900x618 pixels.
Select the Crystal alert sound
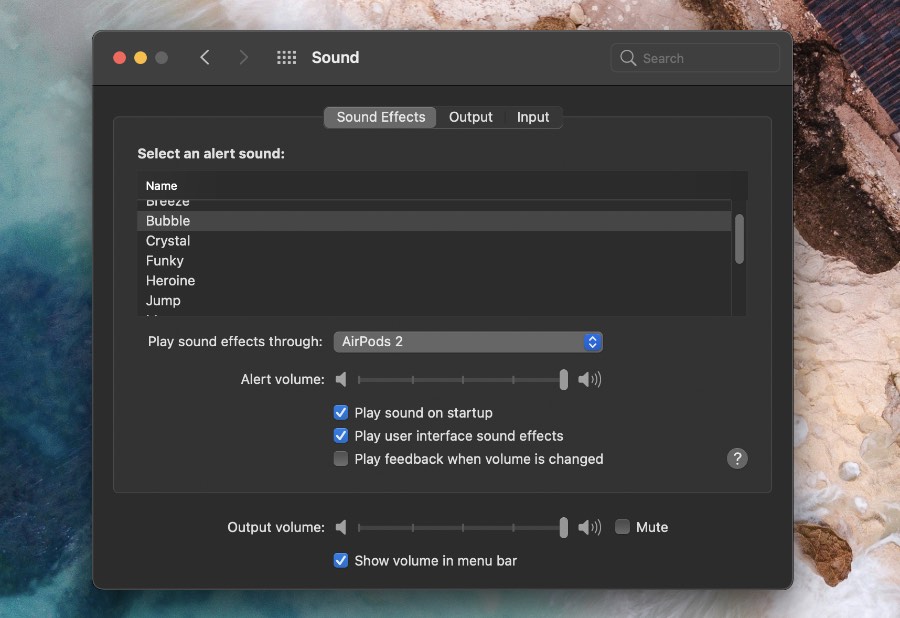click(434, 241)
